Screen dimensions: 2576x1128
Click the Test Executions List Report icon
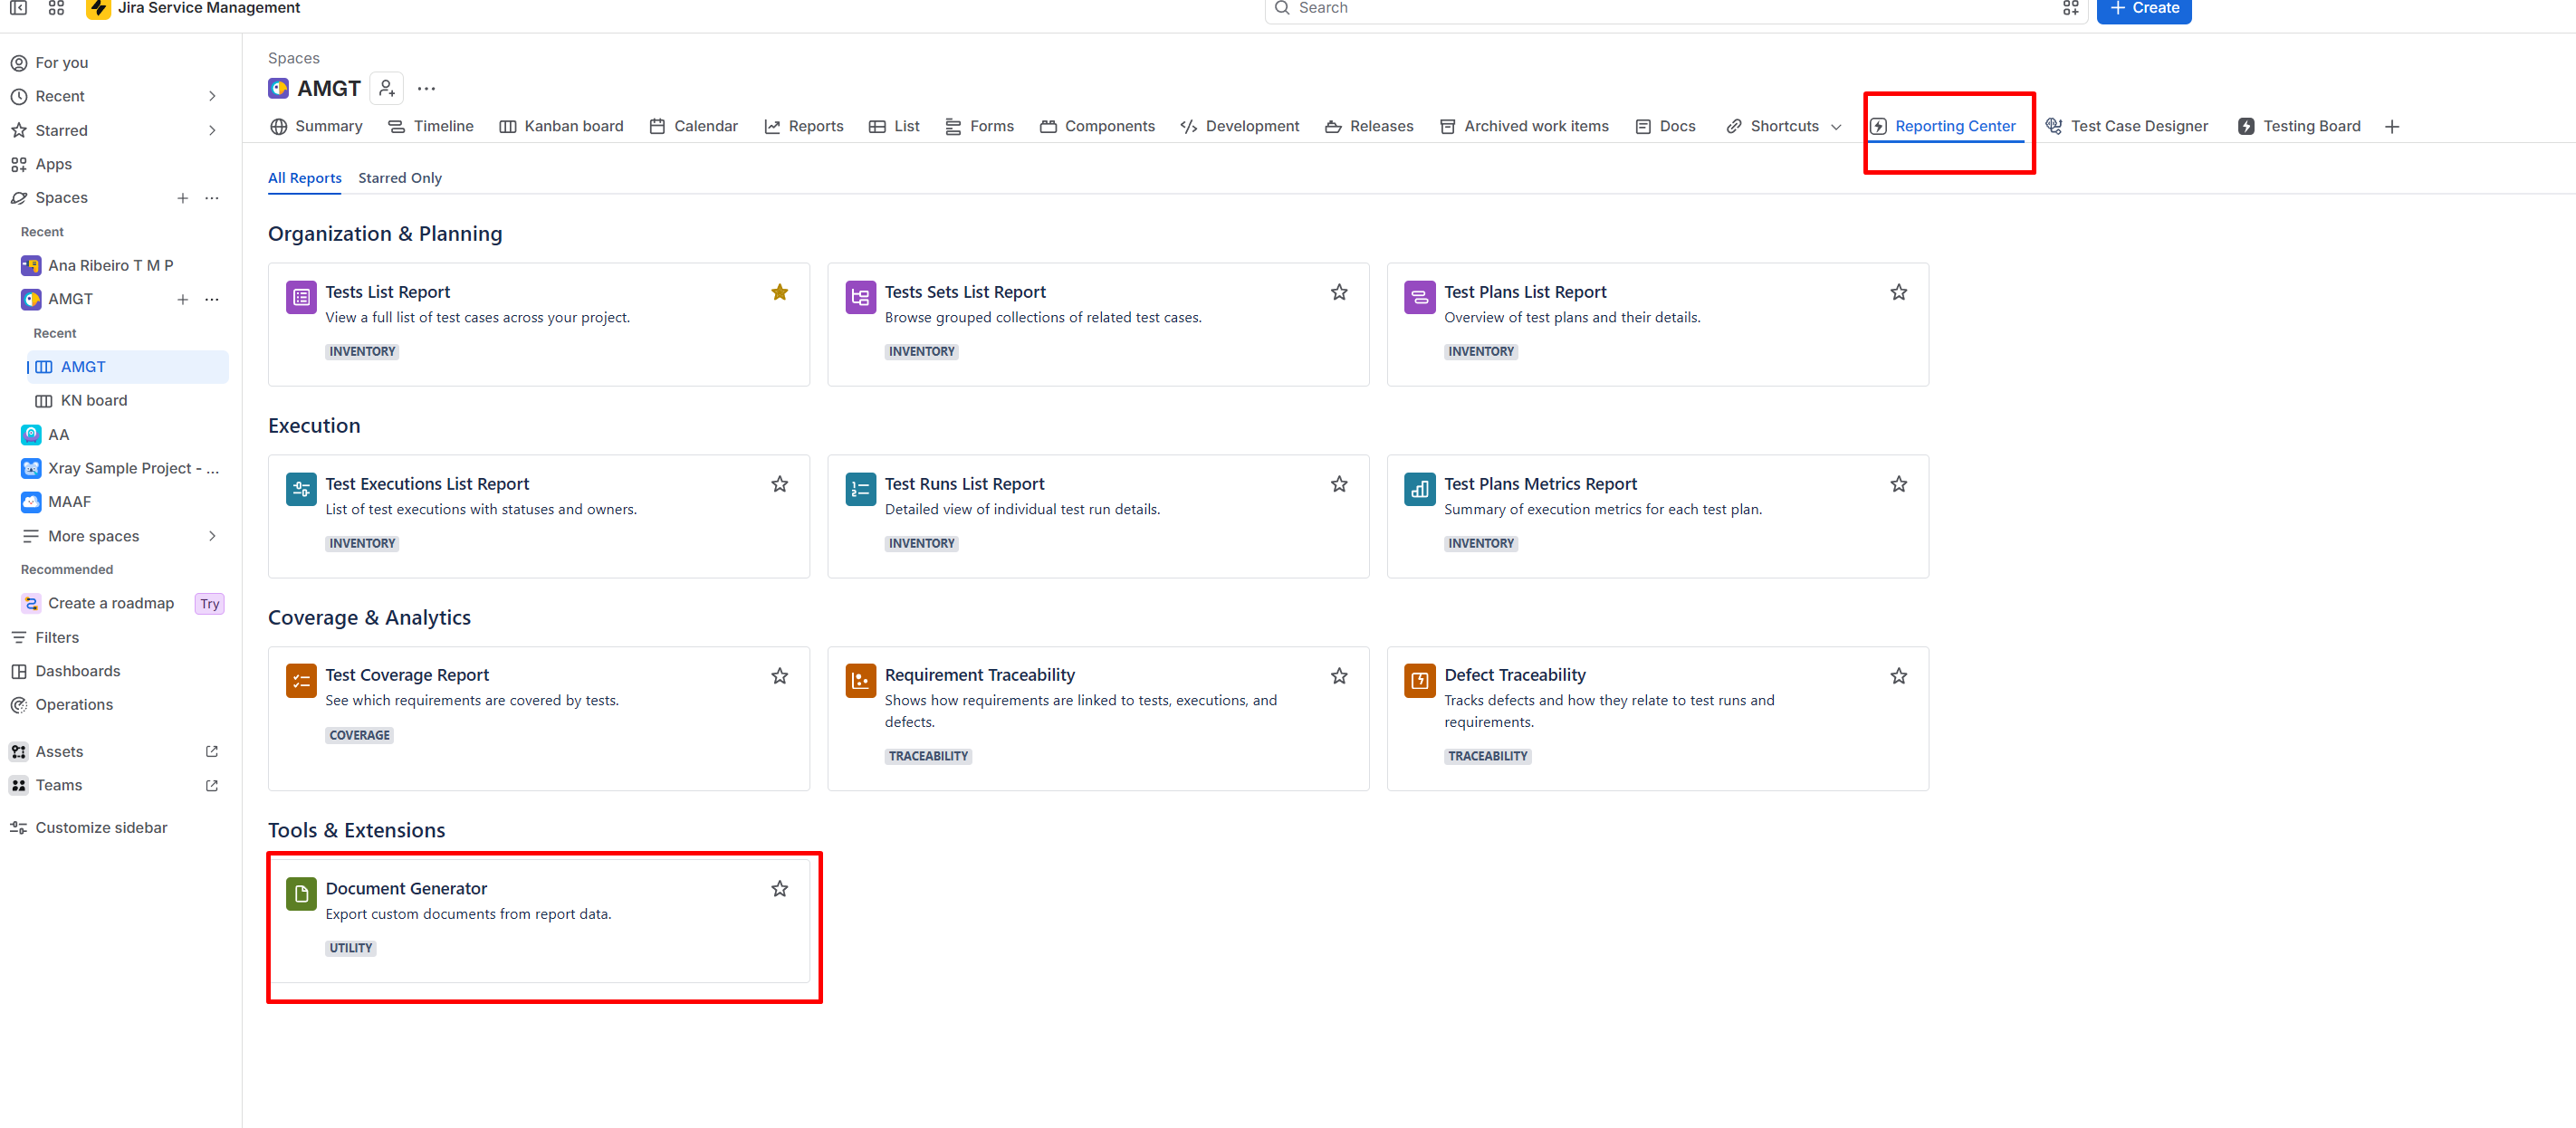click(x=301, y=489)
